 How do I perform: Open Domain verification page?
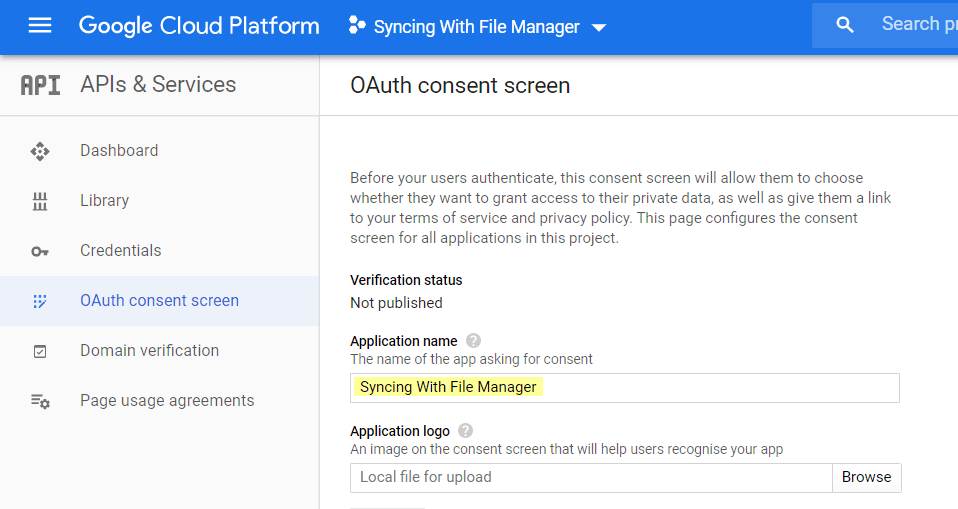point(149,351)
